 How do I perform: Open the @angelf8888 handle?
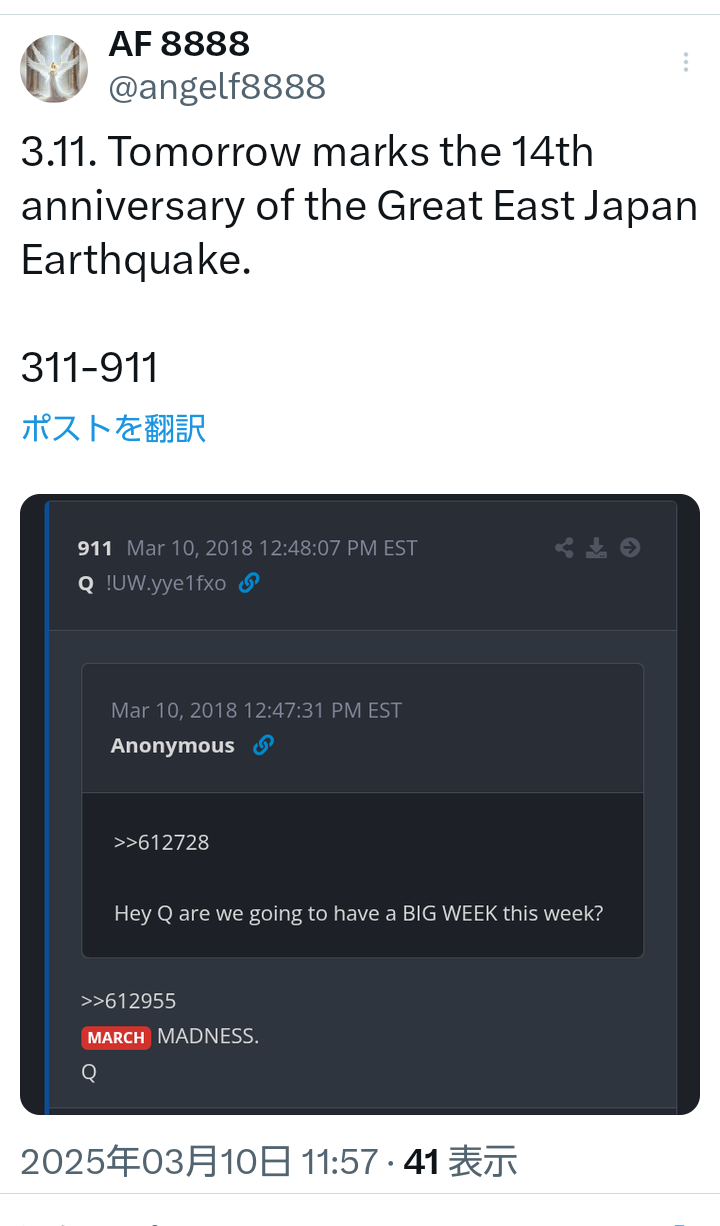point(217,88)
